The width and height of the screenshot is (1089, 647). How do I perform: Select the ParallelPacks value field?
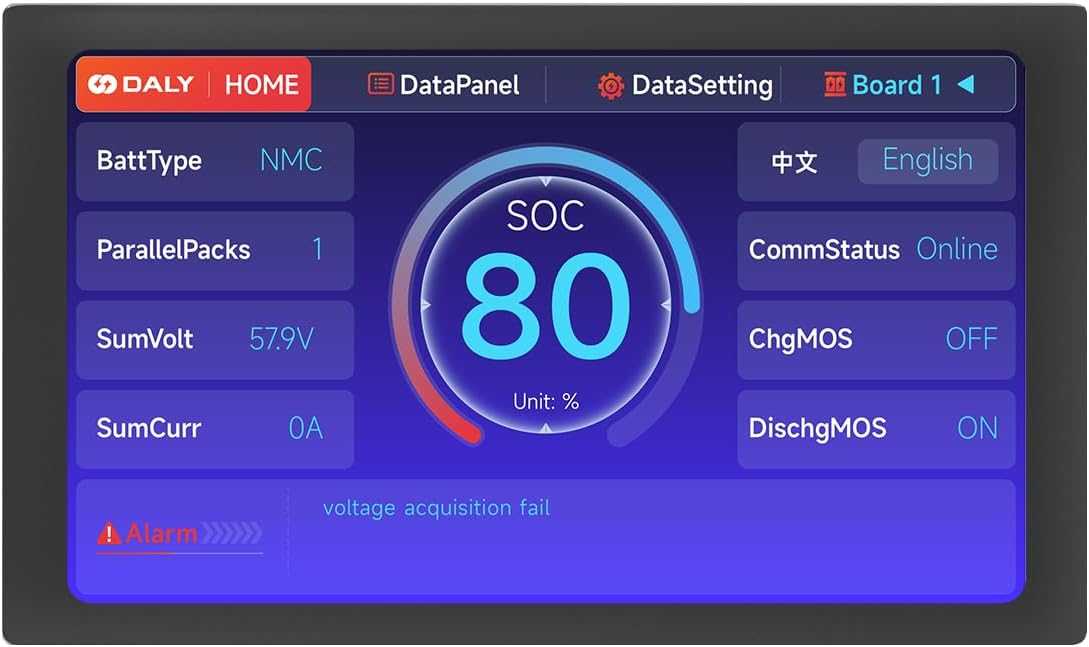[x=317, y=249]
